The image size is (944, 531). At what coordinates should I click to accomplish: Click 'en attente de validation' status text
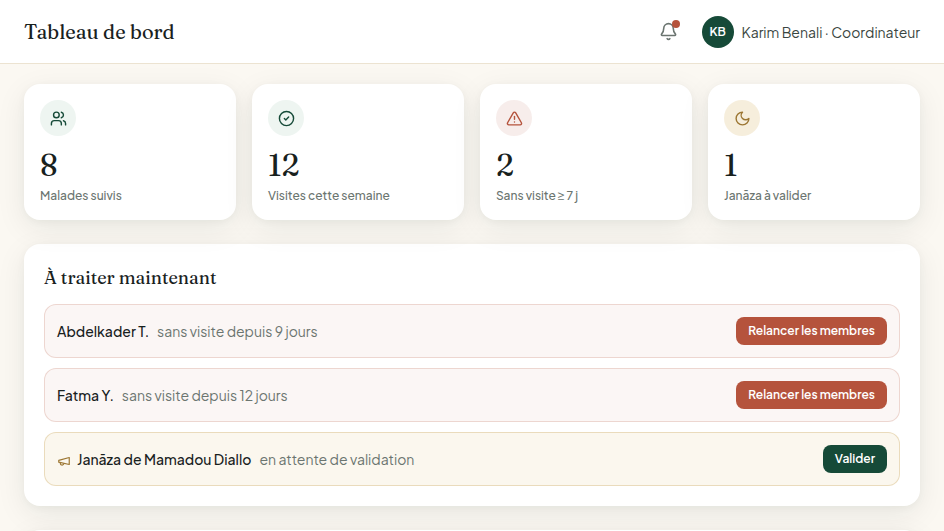click(337, 460)
